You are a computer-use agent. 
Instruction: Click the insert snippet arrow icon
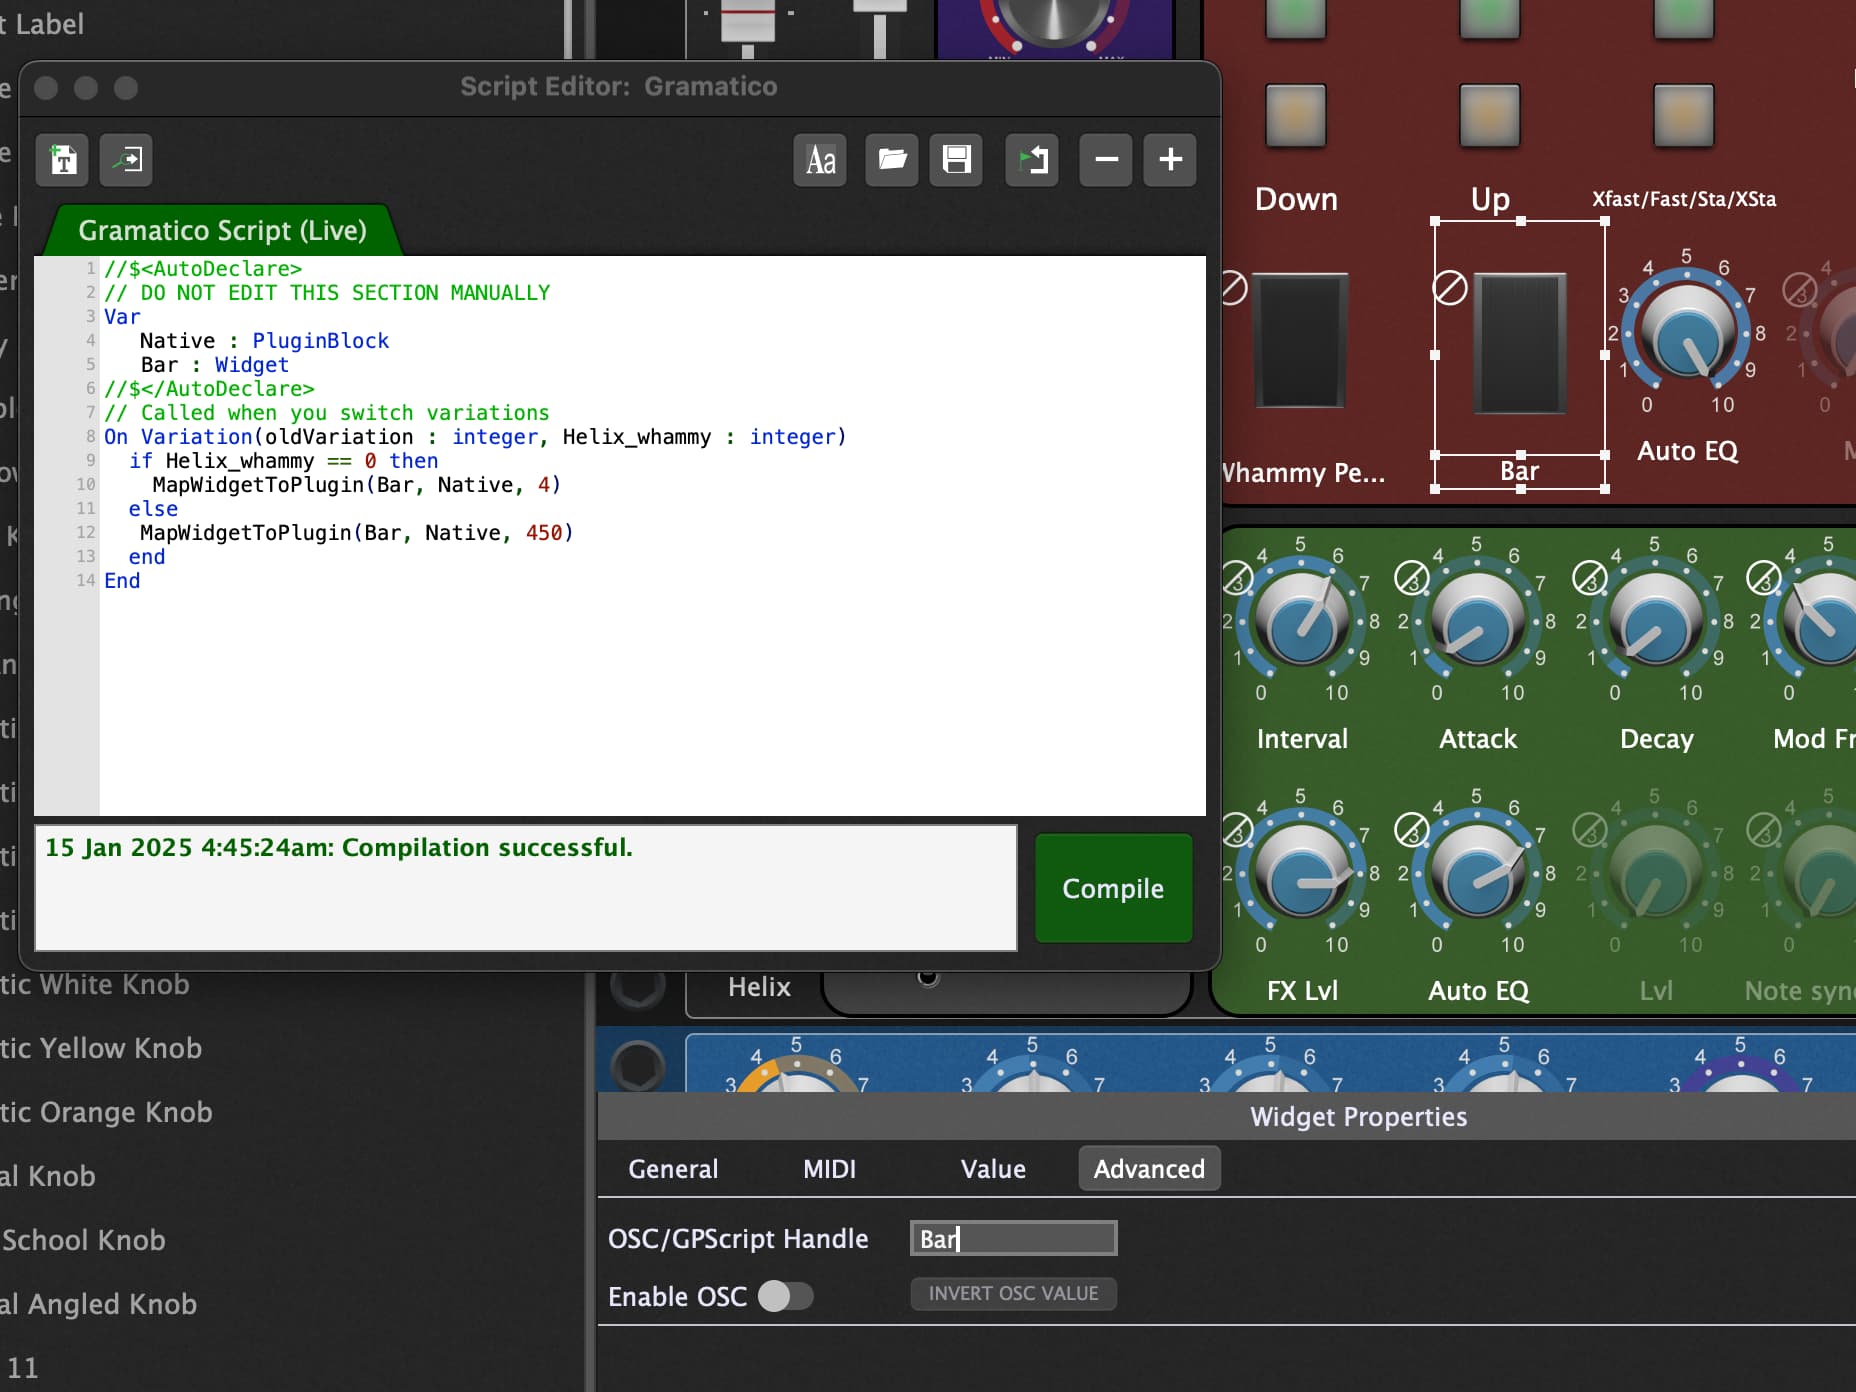point(127,160)
